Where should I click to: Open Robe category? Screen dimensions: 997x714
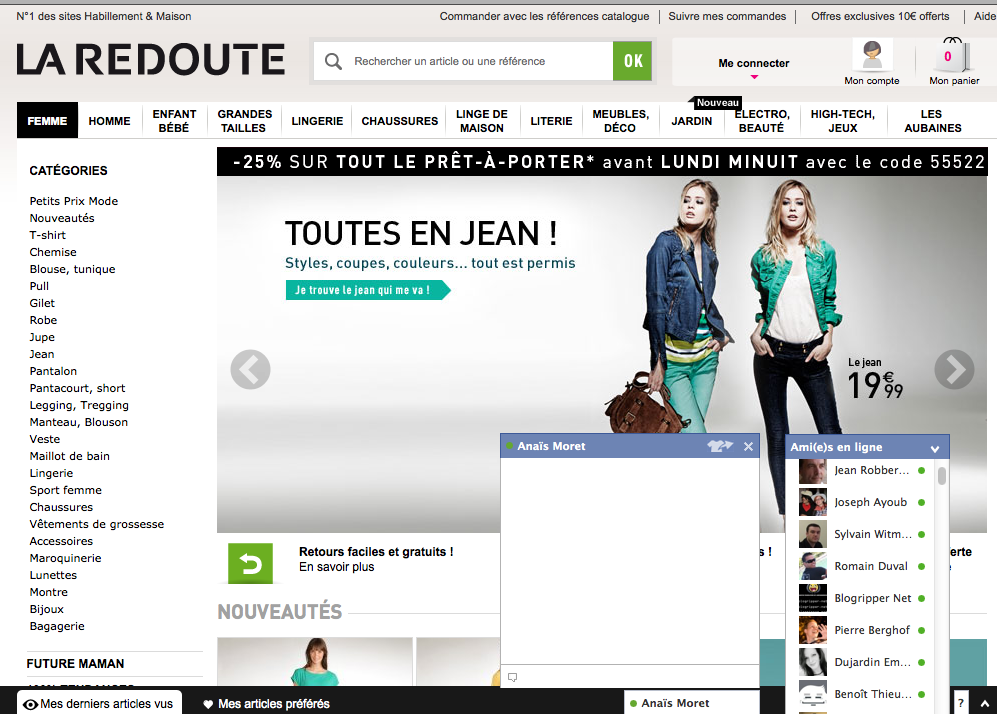pyautogui.click(x=43, y=320)
